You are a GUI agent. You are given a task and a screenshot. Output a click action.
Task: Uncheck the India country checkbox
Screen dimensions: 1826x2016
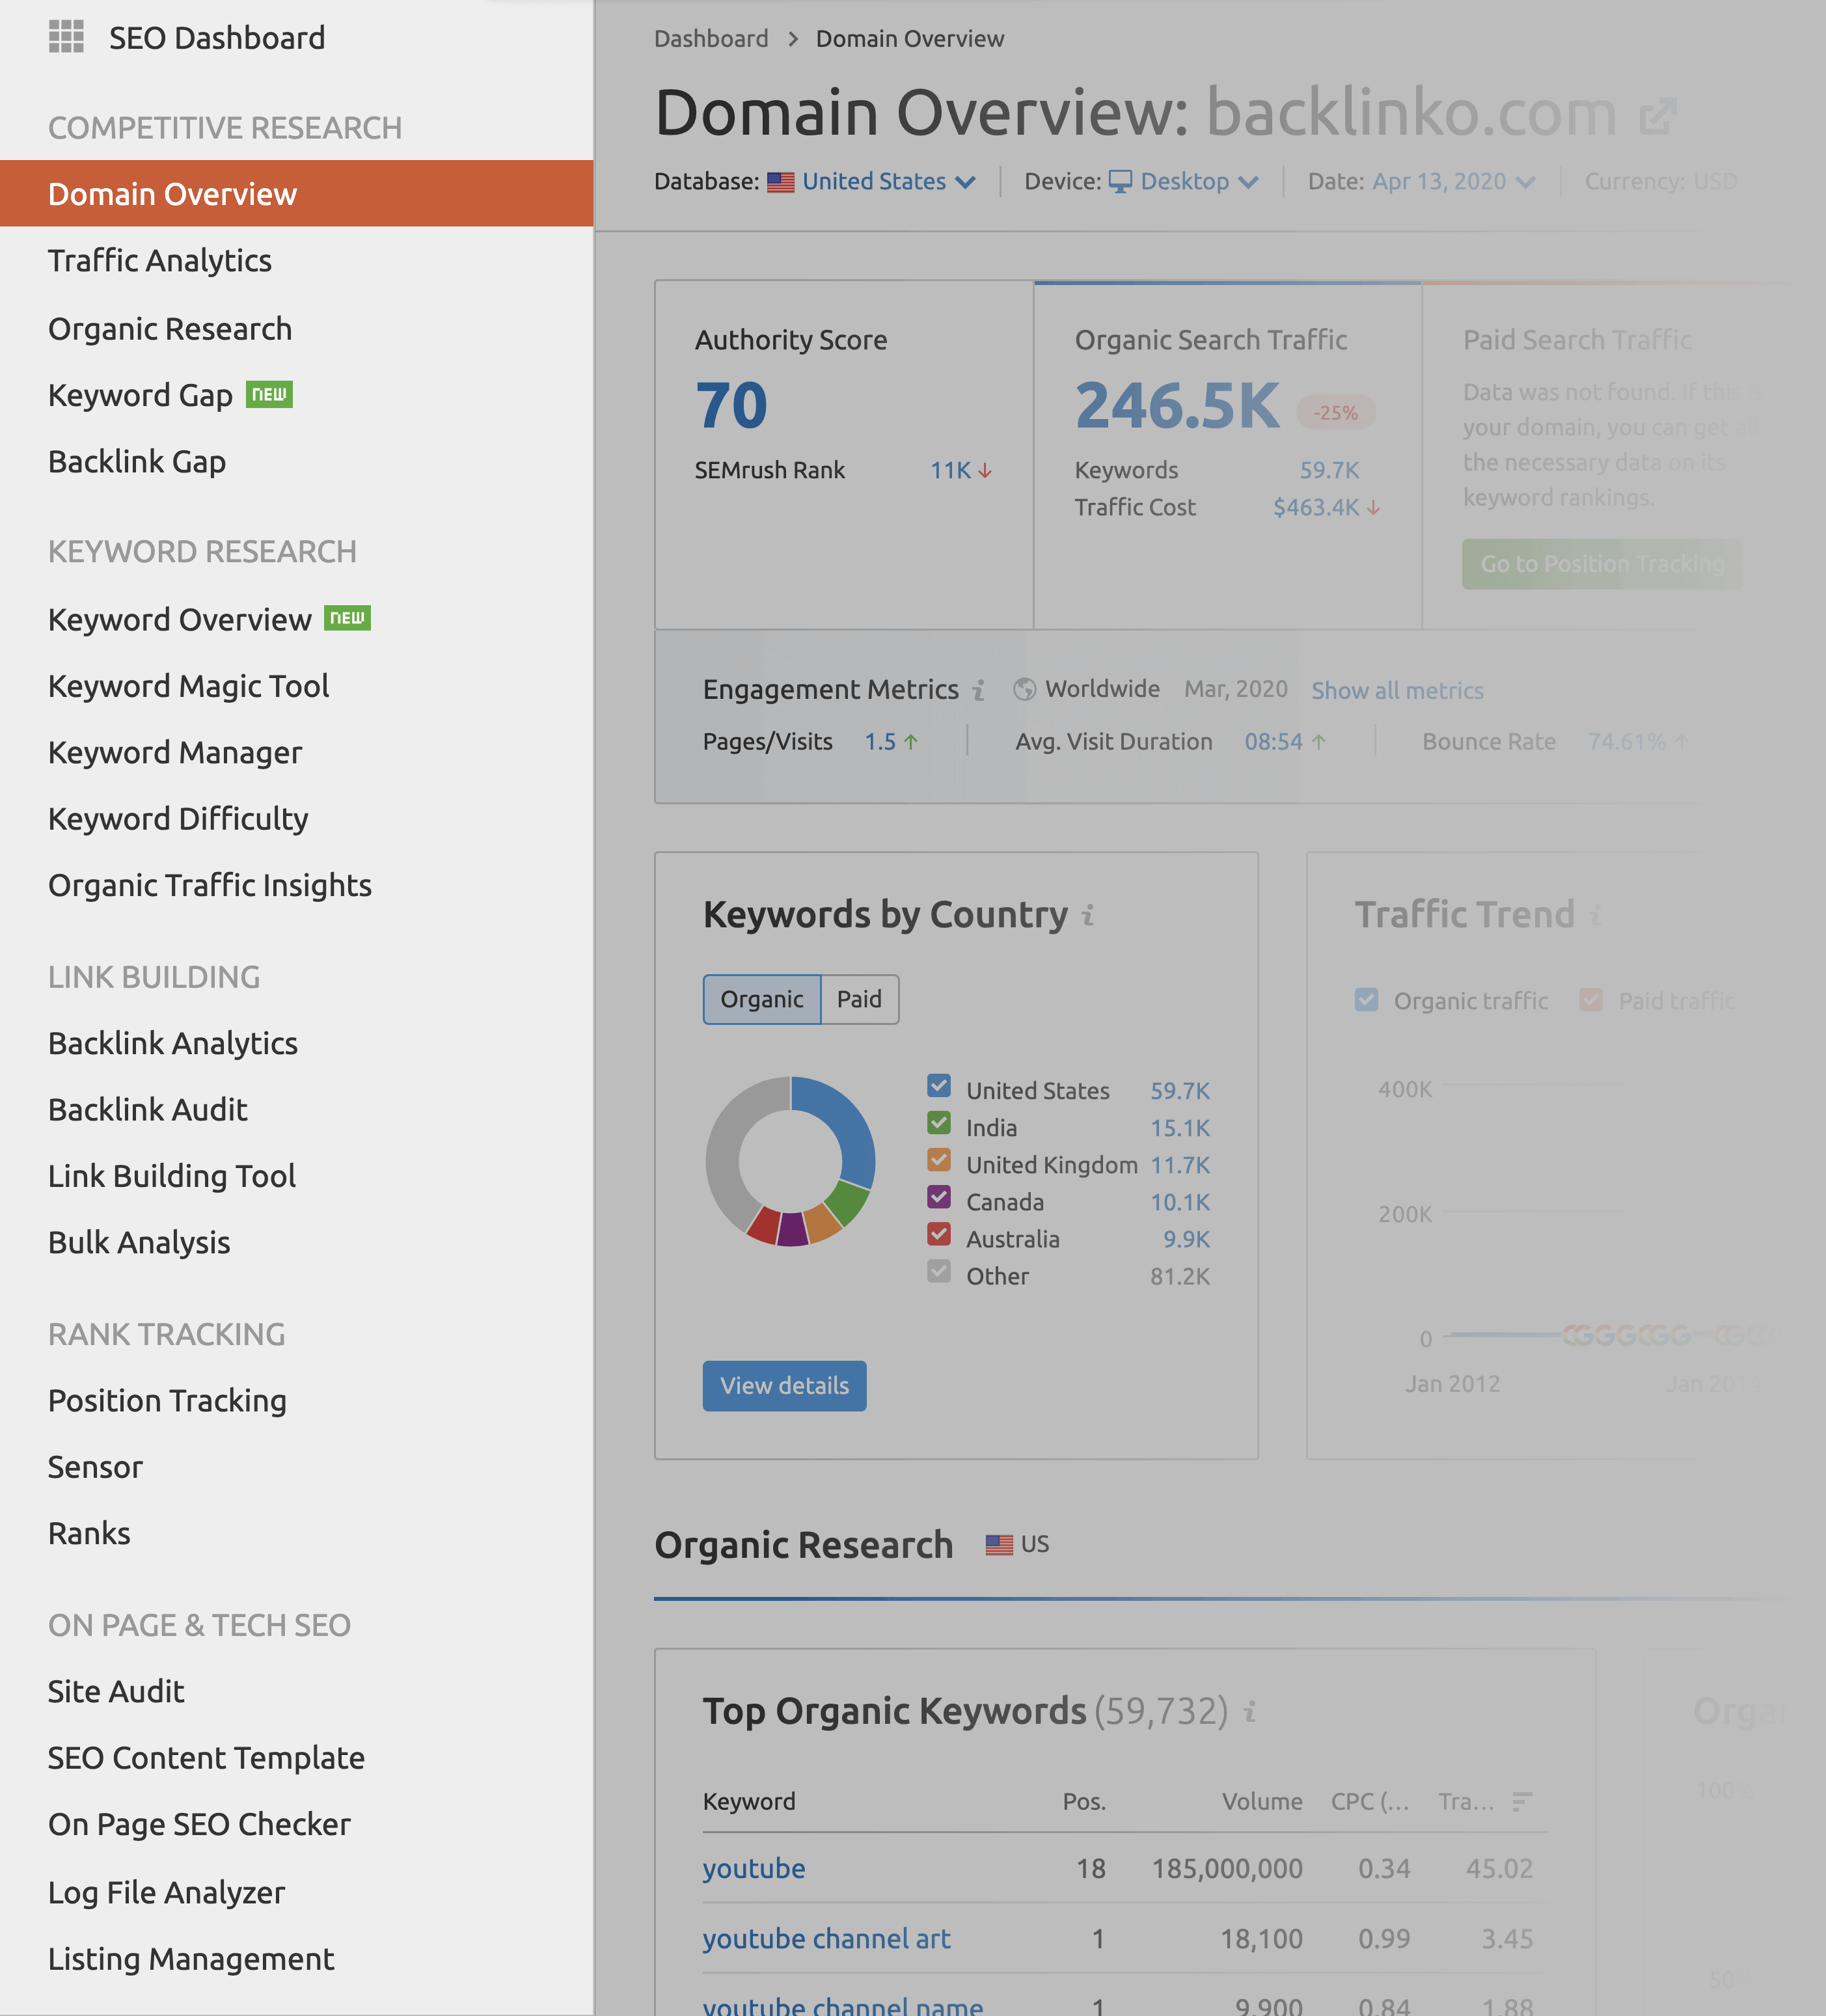click(939, 1122)
